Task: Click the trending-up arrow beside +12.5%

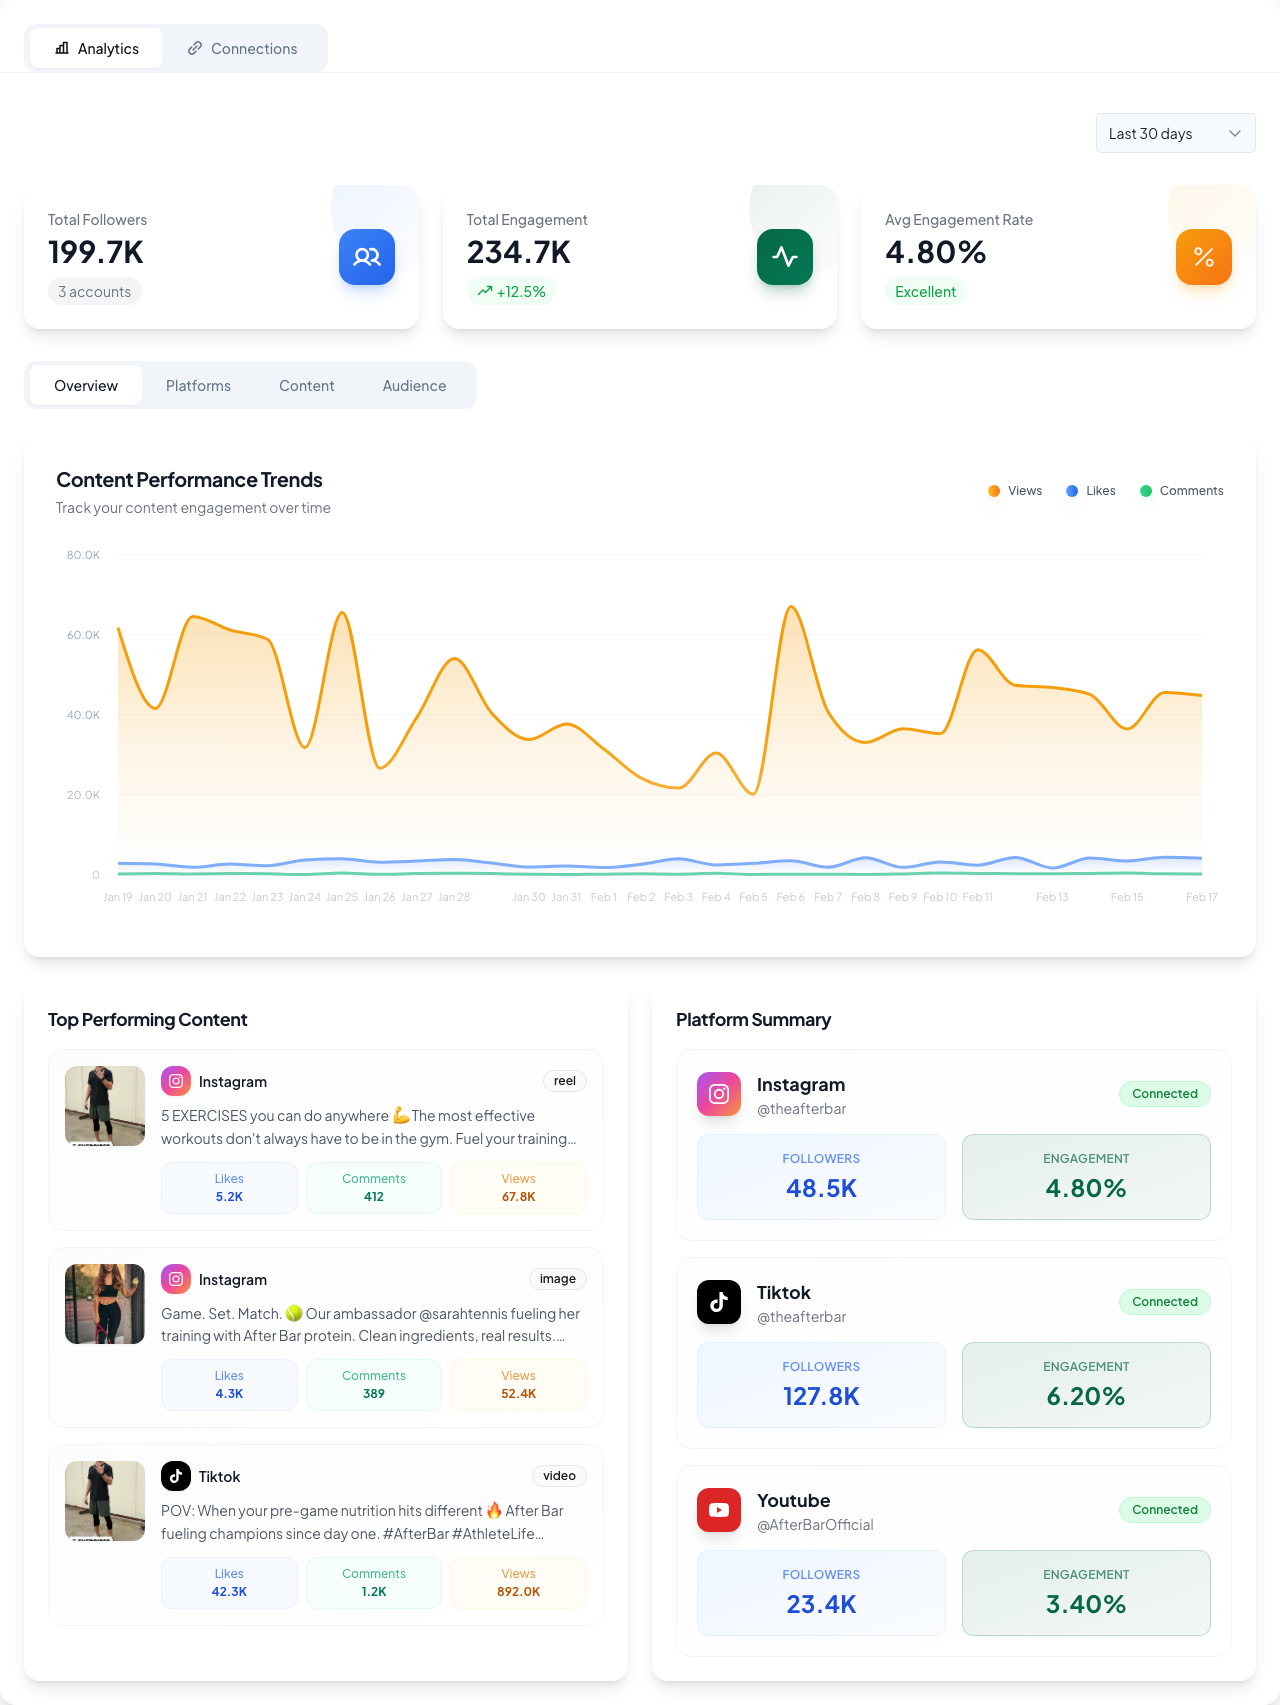Action: click(x=485, y=291)
